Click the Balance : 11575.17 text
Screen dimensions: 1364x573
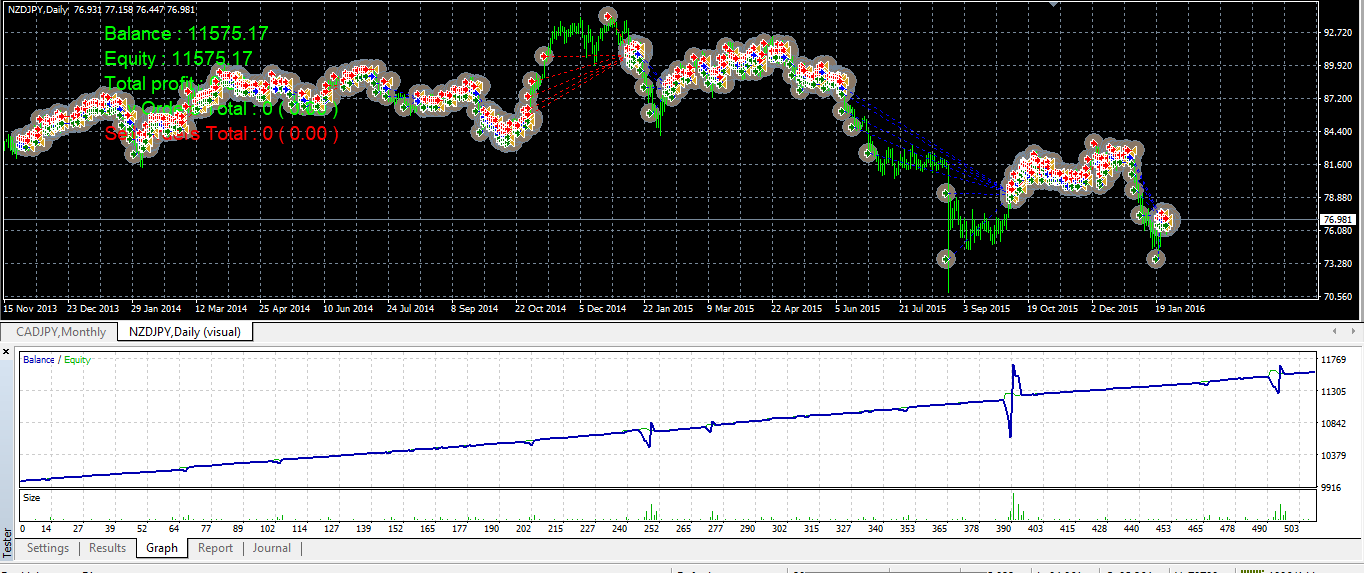pyautogui.click(x=186, y=34)
